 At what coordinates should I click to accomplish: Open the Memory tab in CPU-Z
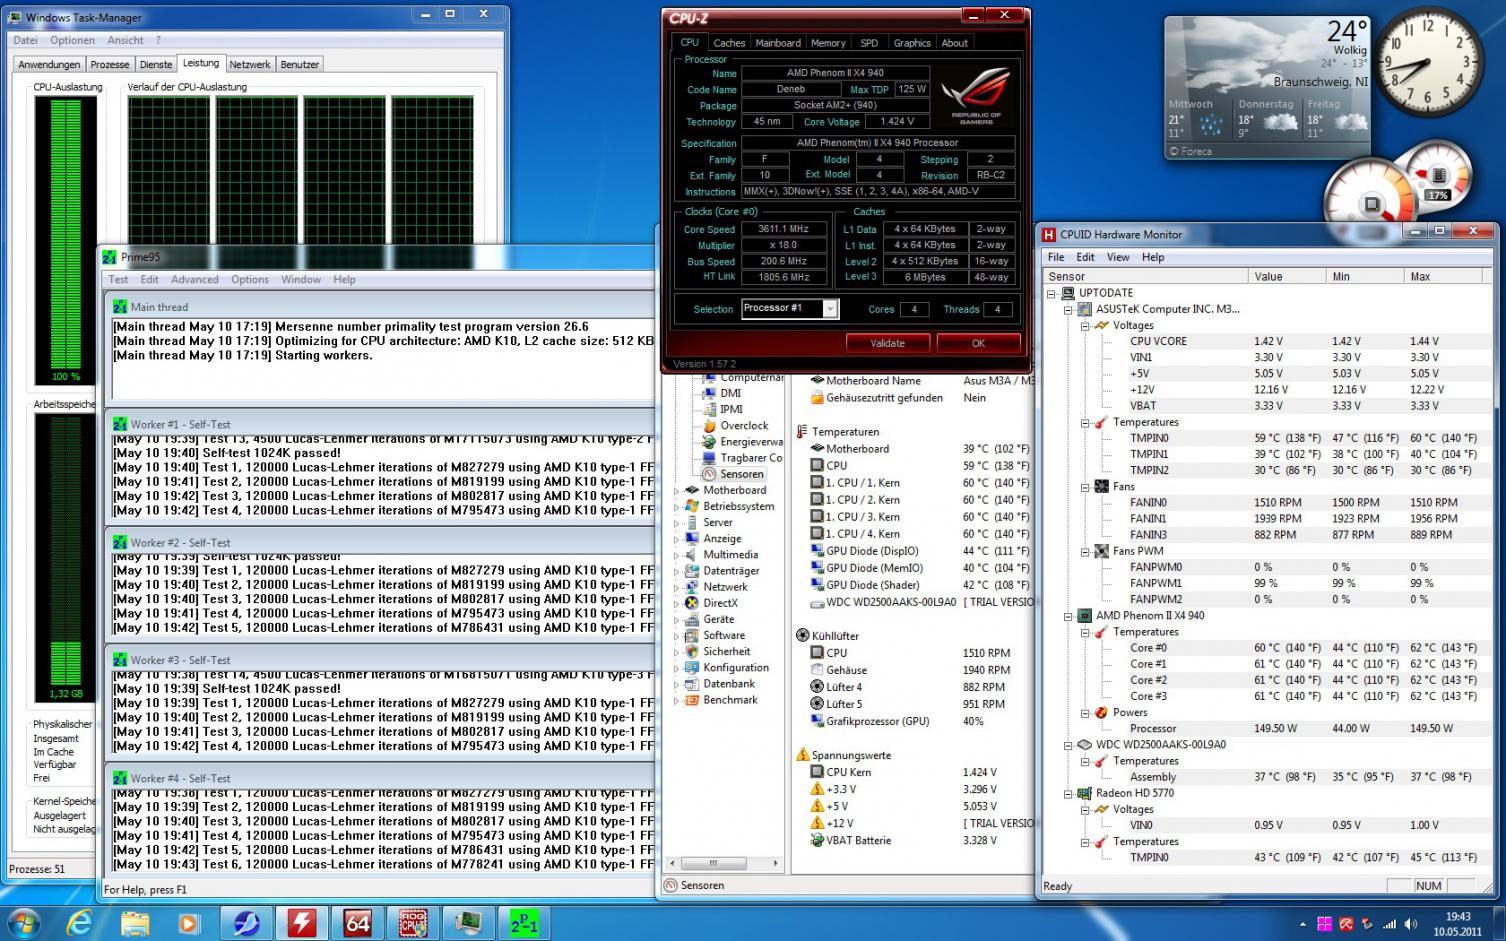828,43
